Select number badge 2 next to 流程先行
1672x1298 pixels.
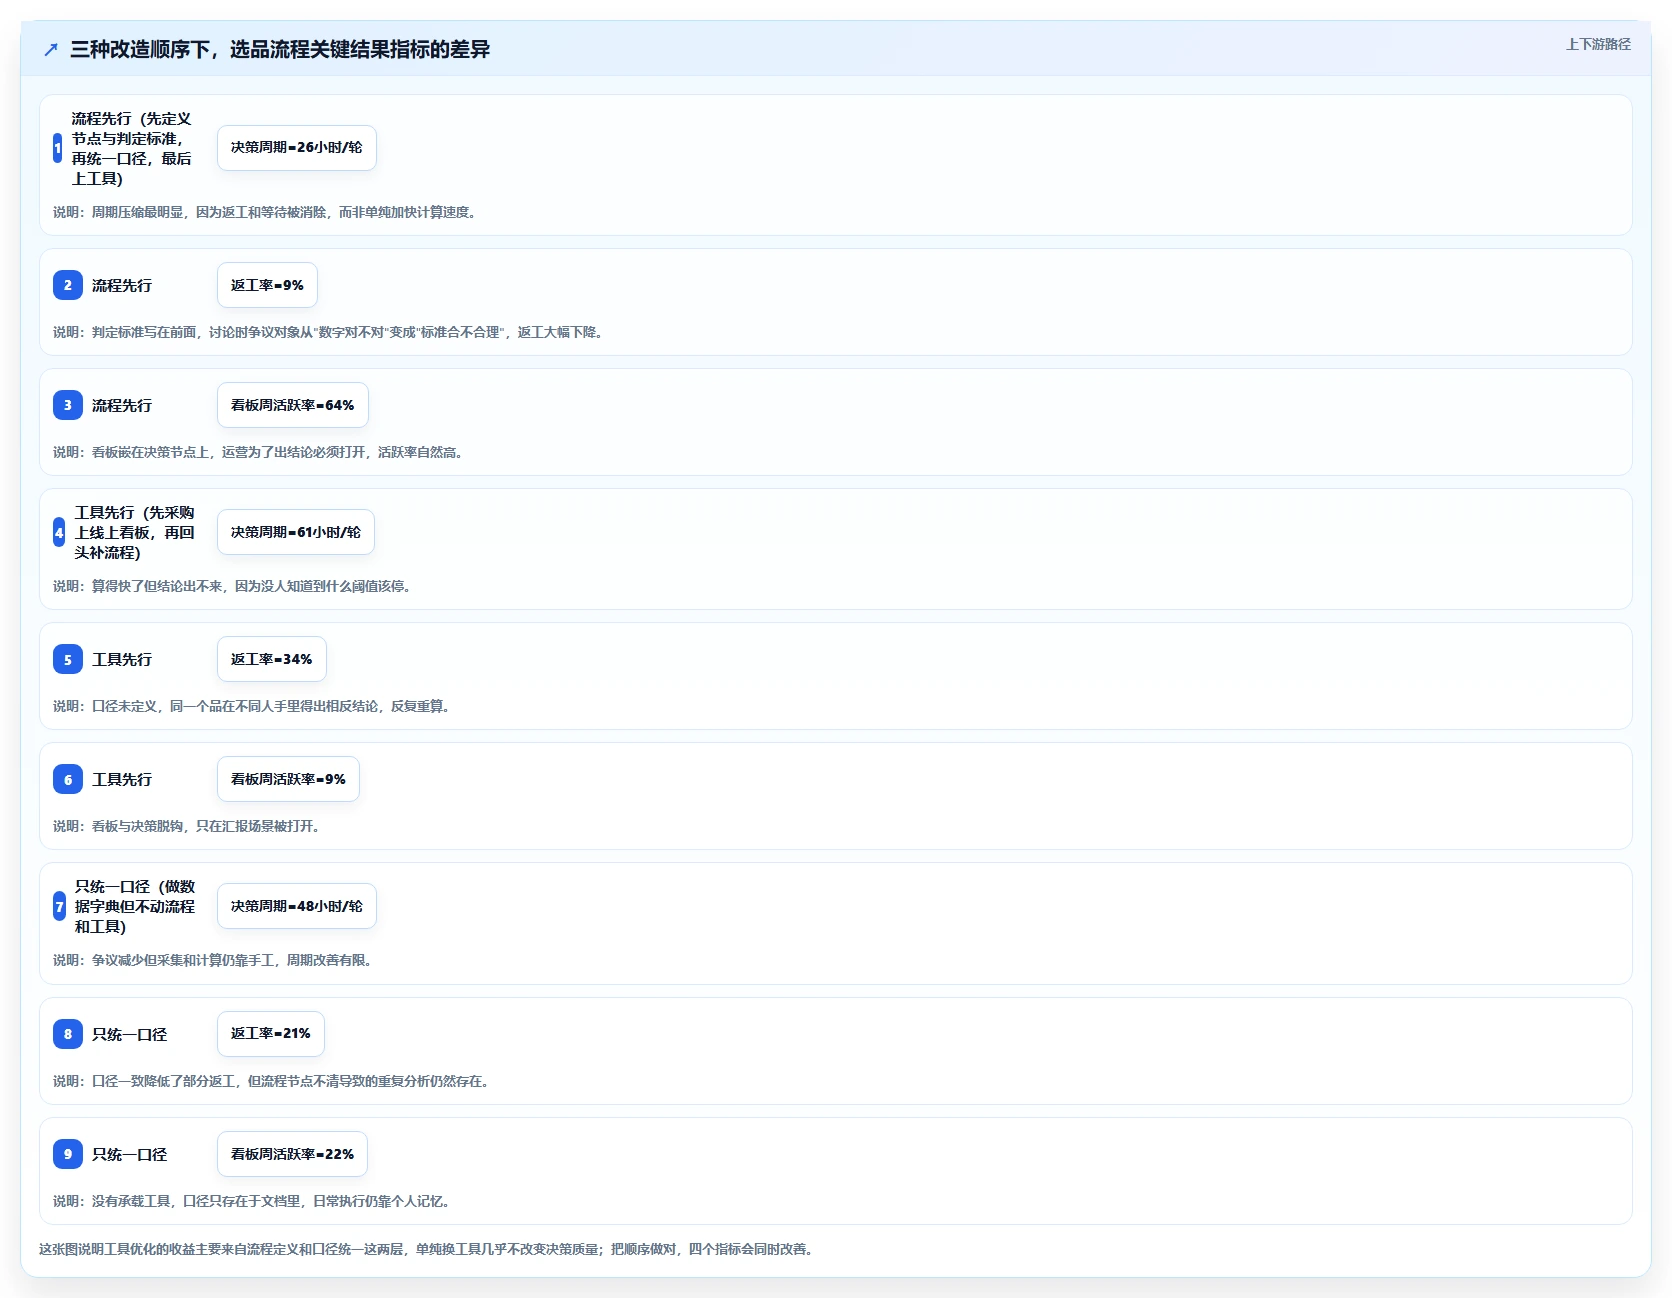pyautogui.click(x=68, y=285)
